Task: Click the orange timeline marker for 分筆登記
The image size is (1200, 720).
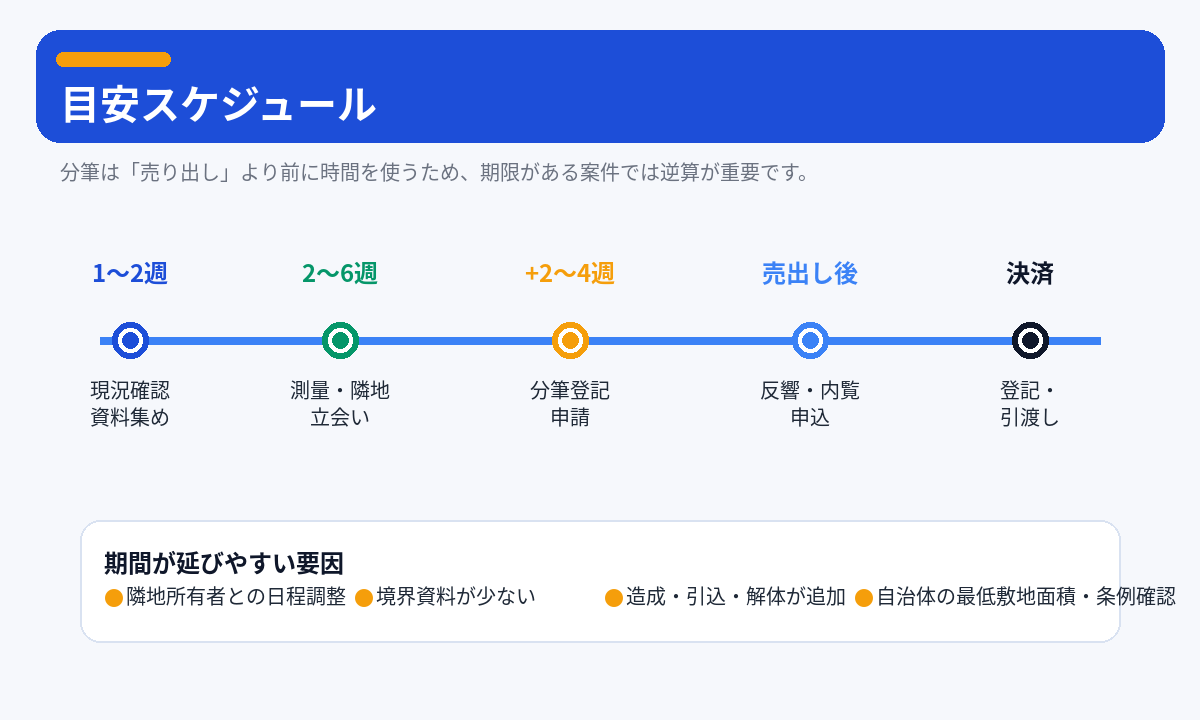Action: click(x=570, y=341)
